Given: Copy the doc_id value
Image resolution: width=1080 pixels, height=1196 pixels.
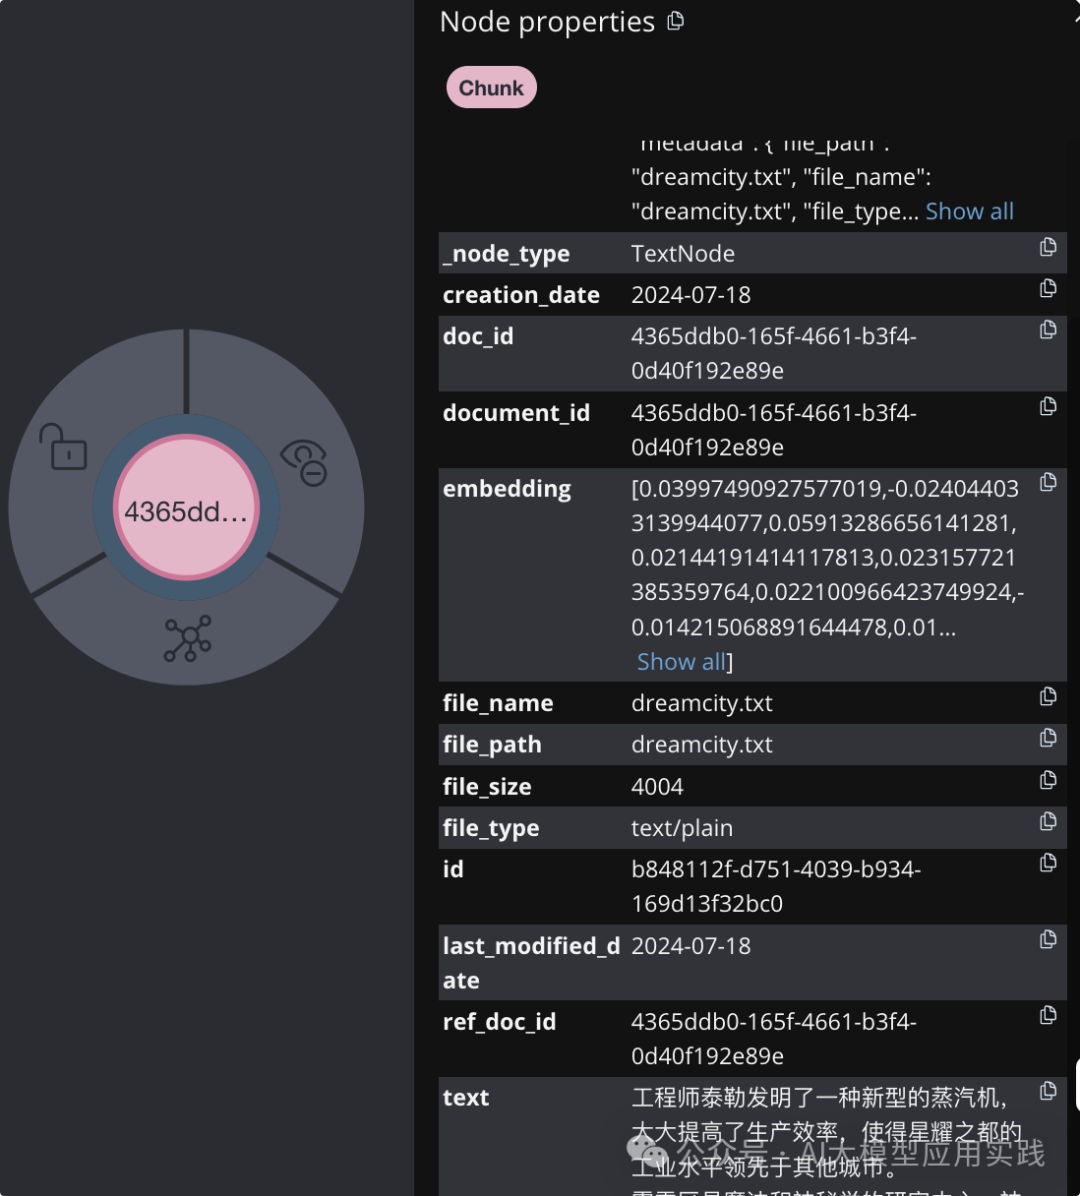Looking at the screenshot, I should [x=1048, y=330].
